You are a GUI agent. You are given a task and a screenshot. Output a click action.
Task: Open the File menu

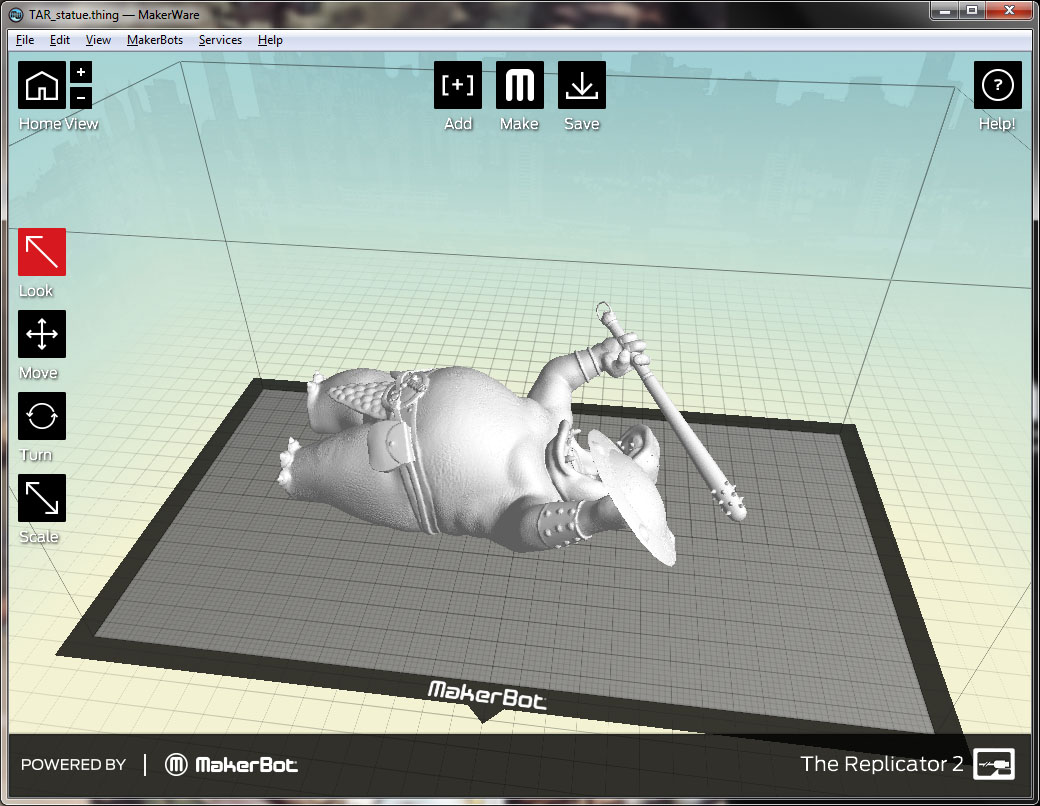pyautogui.click(x=25, y=40)
